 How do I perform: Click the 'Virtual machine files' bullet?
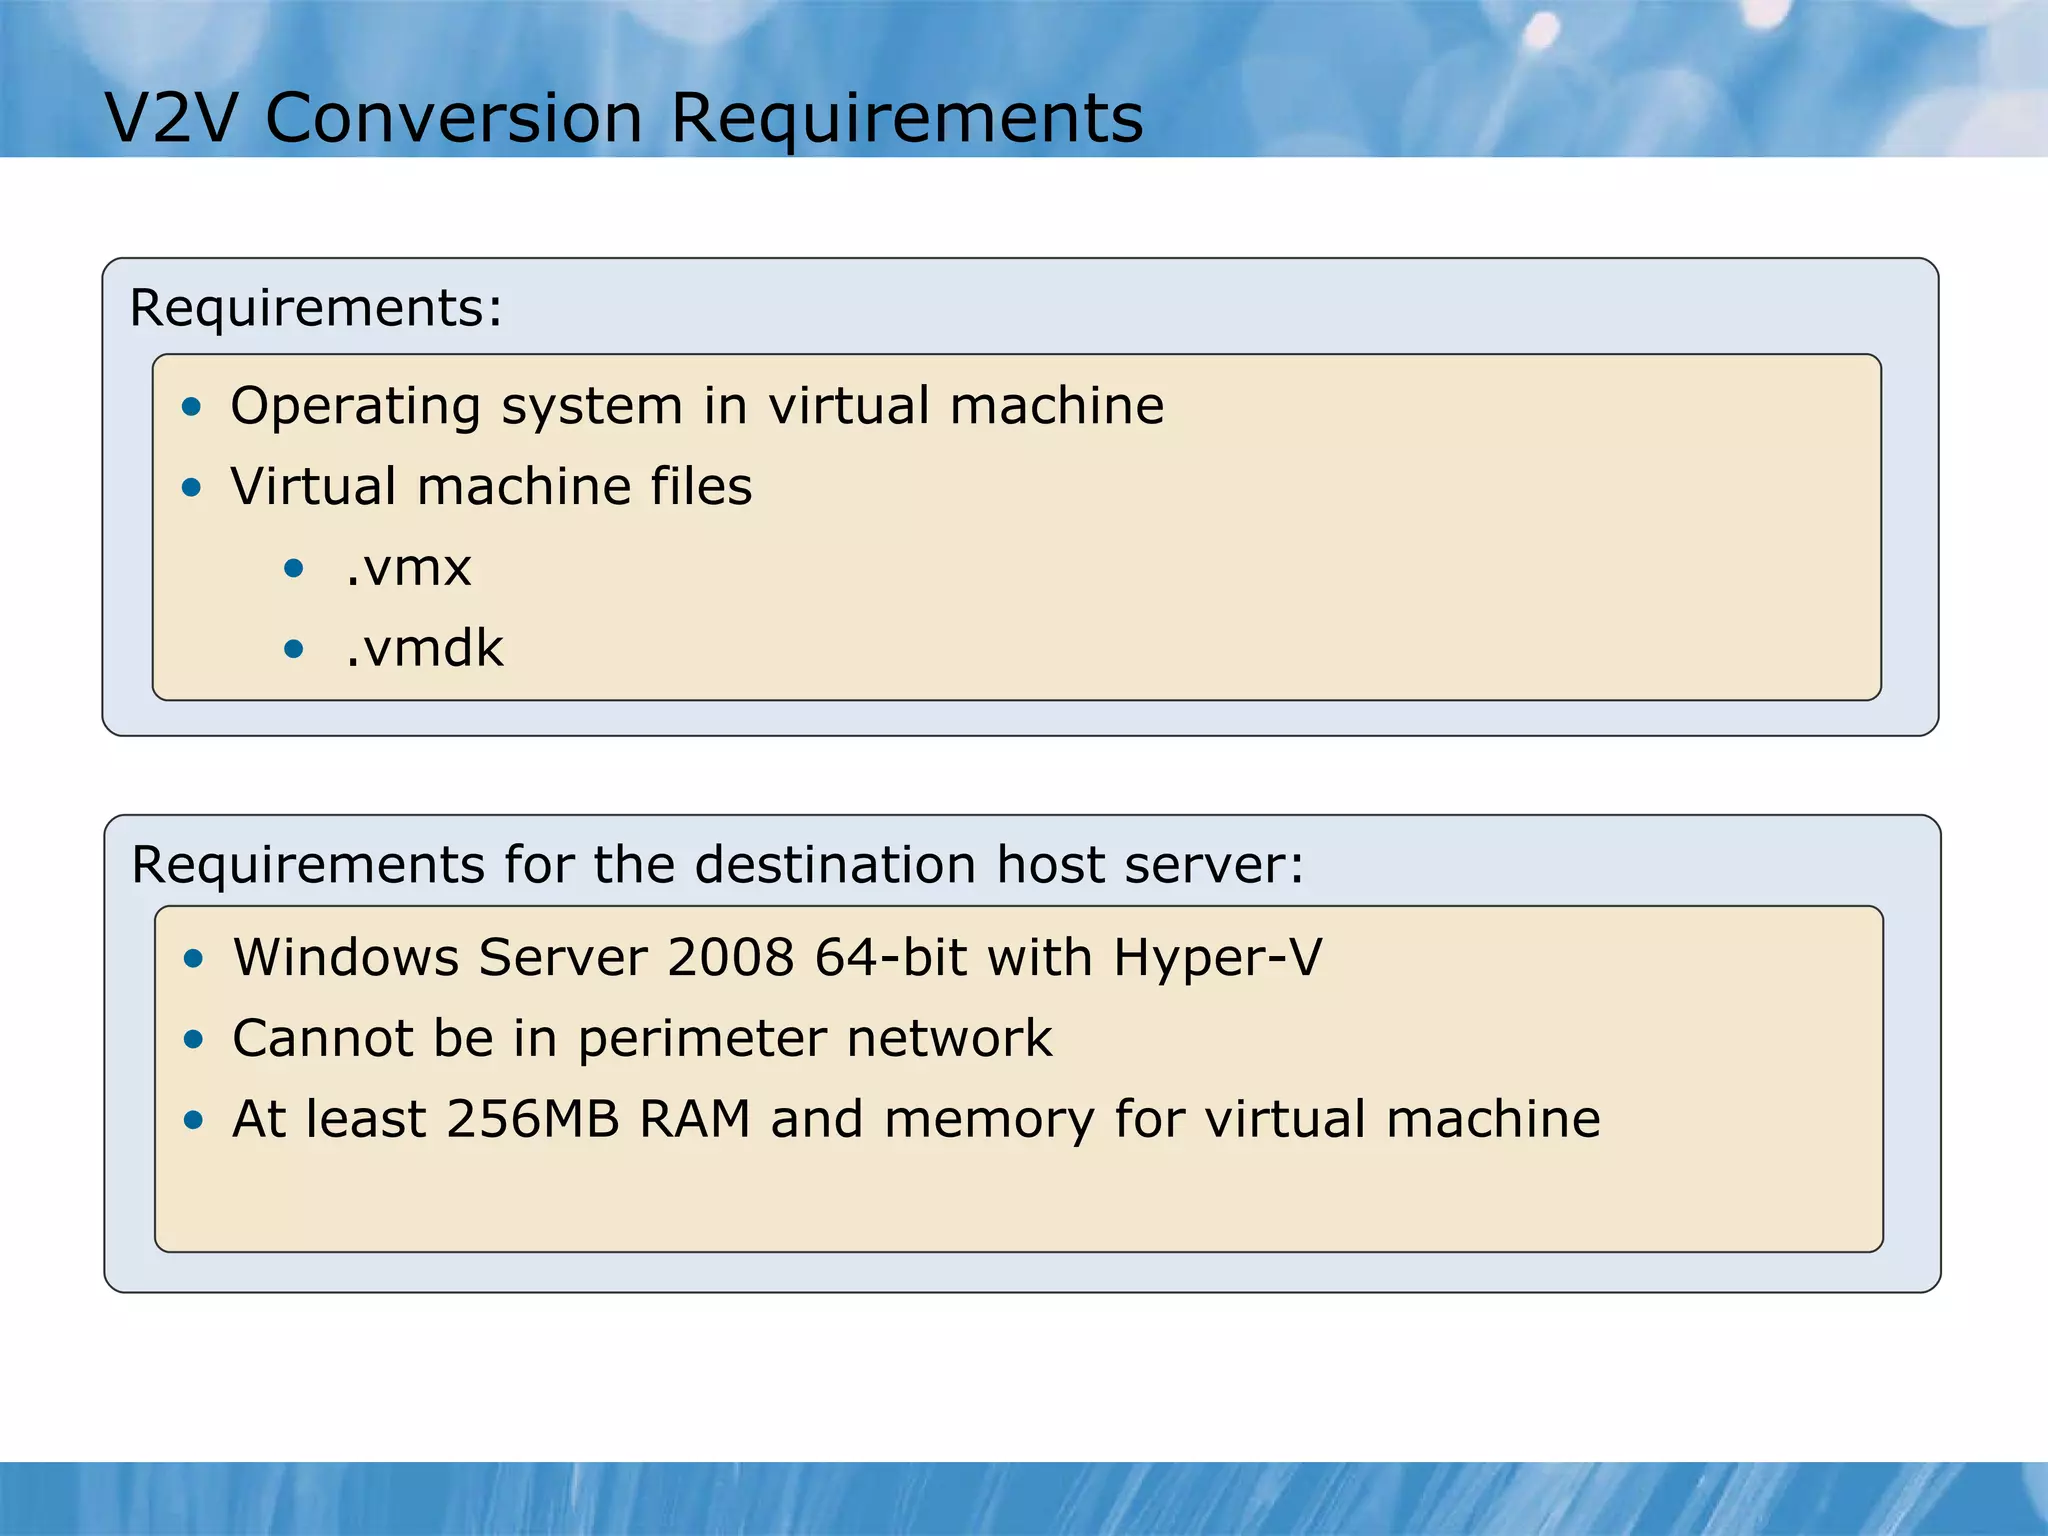coord(491,487)
